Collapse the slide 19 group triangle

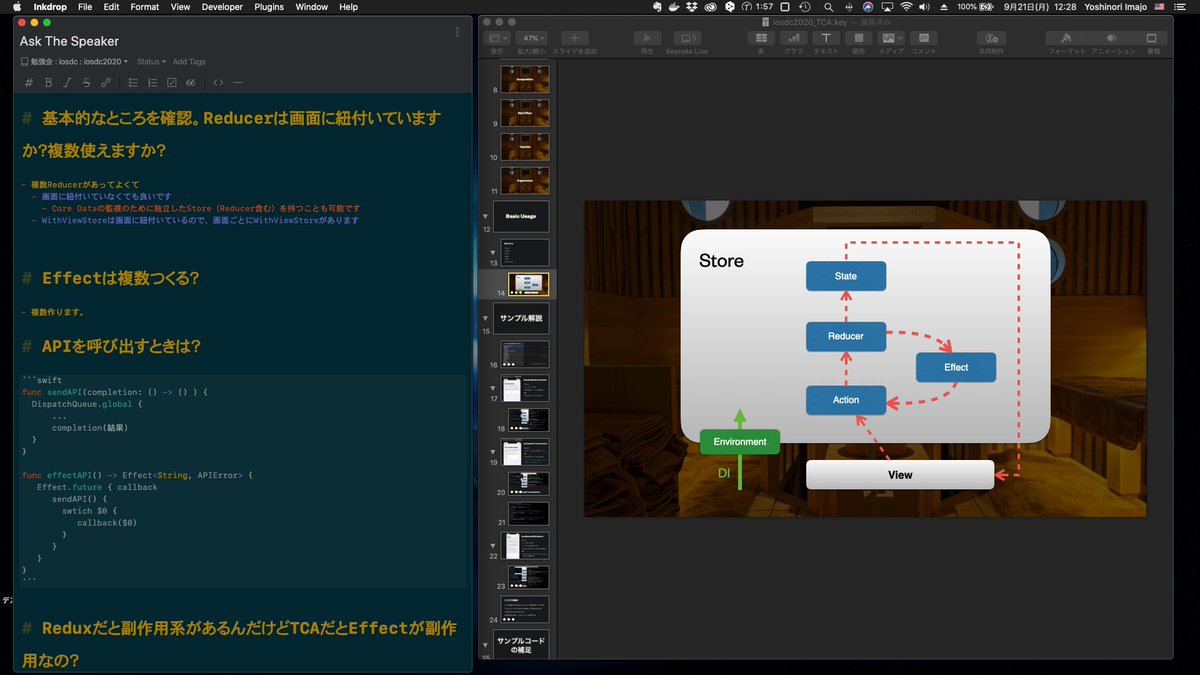click(x=492, y=451)
